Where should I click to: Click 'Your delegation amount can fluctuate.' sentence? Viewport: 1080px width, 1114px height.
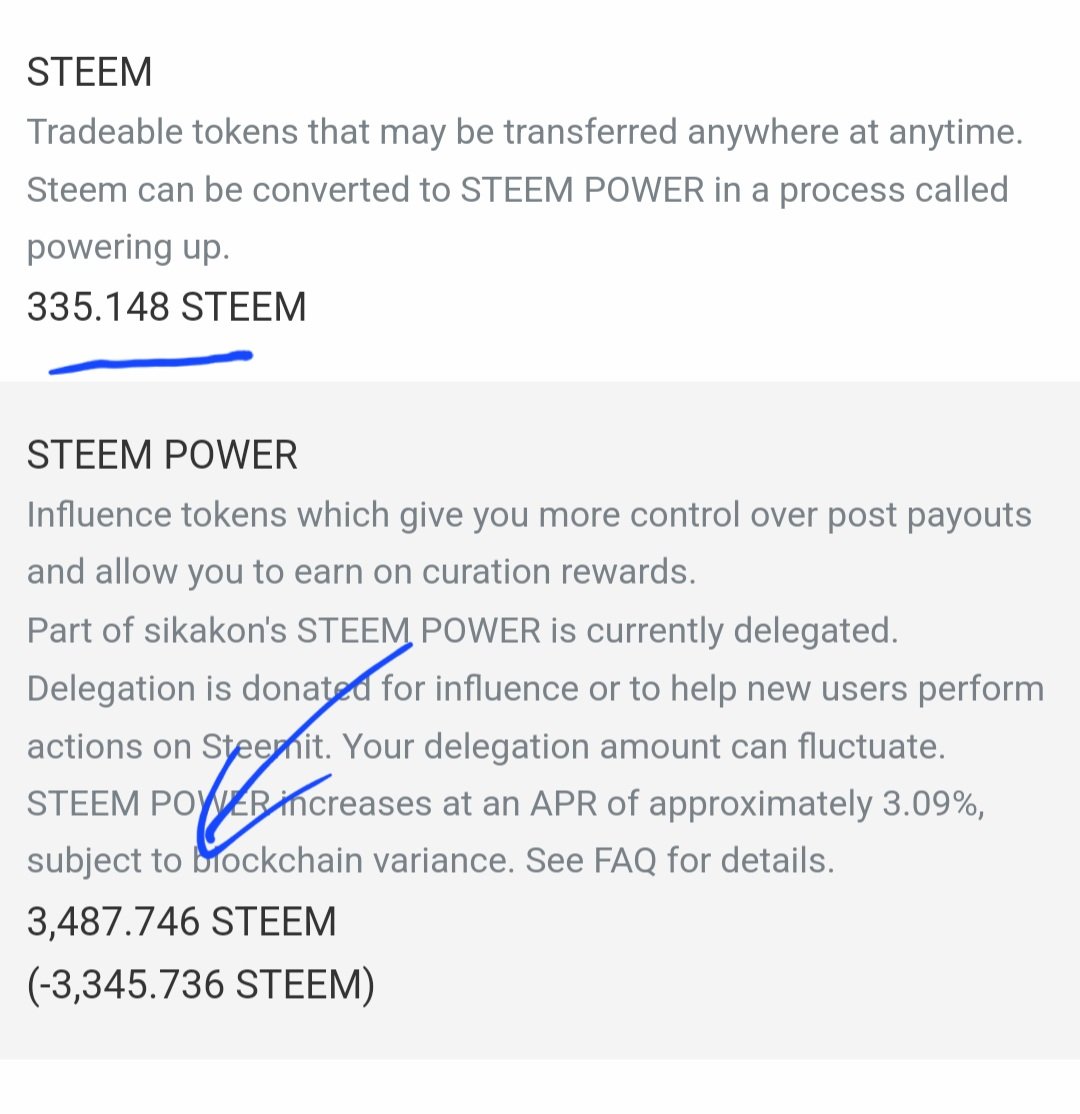(644, 746)
